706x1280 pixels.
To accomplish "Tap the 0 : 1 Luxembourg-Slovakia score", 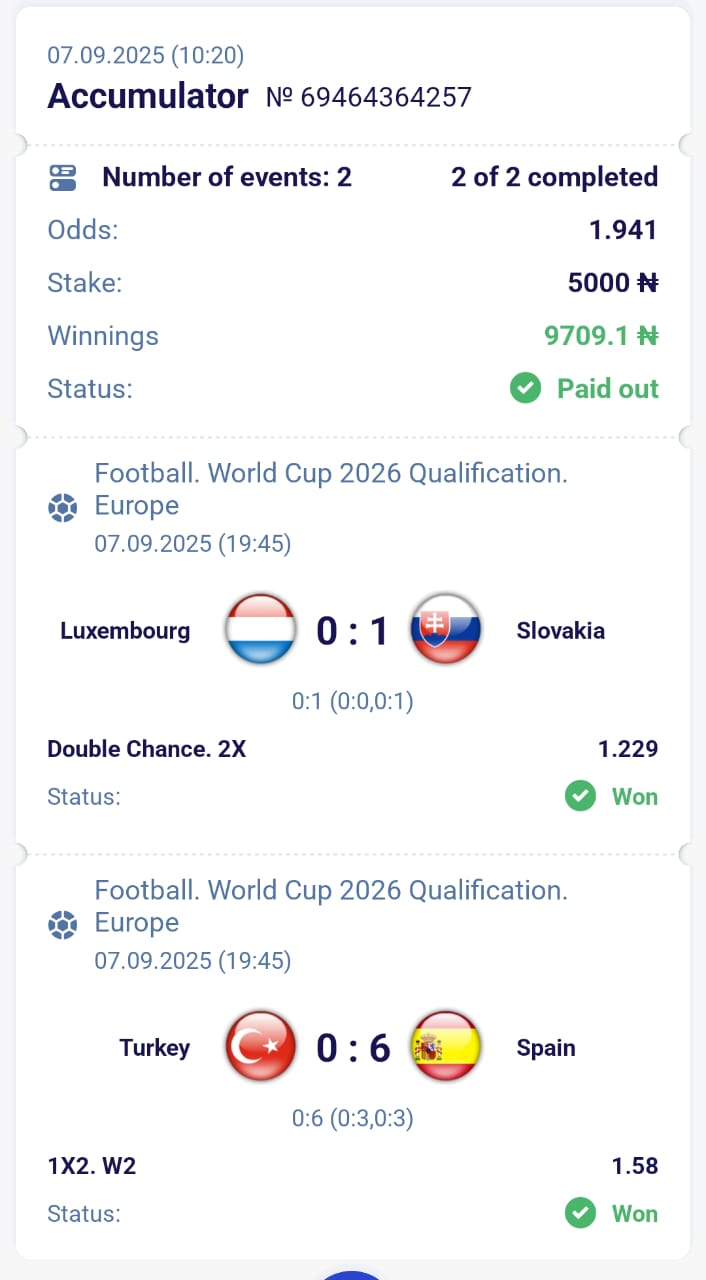I will coord(352,631).
